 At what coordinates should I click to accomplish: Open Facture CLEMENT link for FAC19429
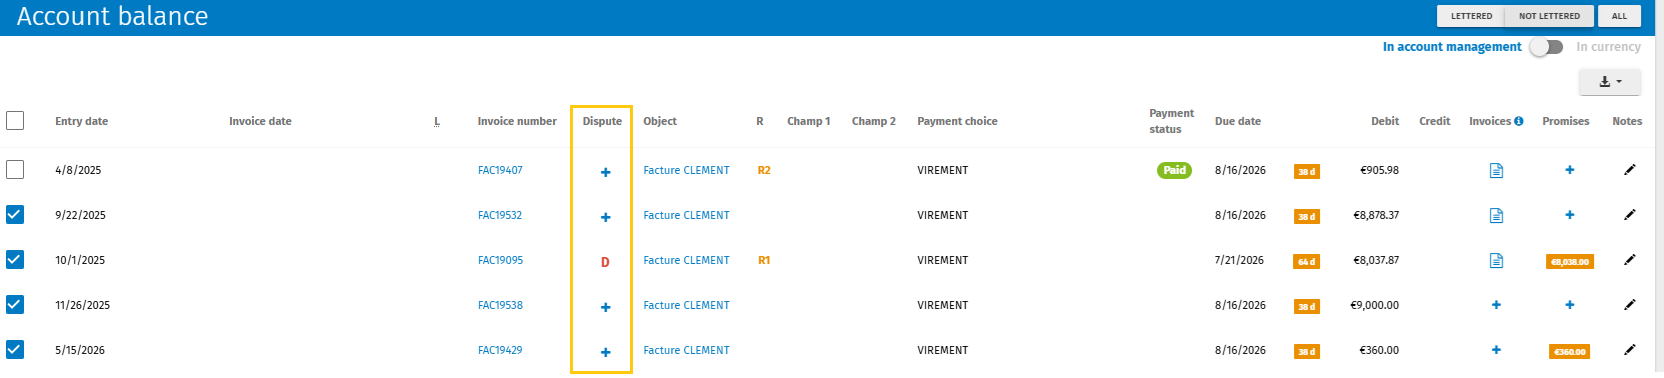[x=686, y=350]
